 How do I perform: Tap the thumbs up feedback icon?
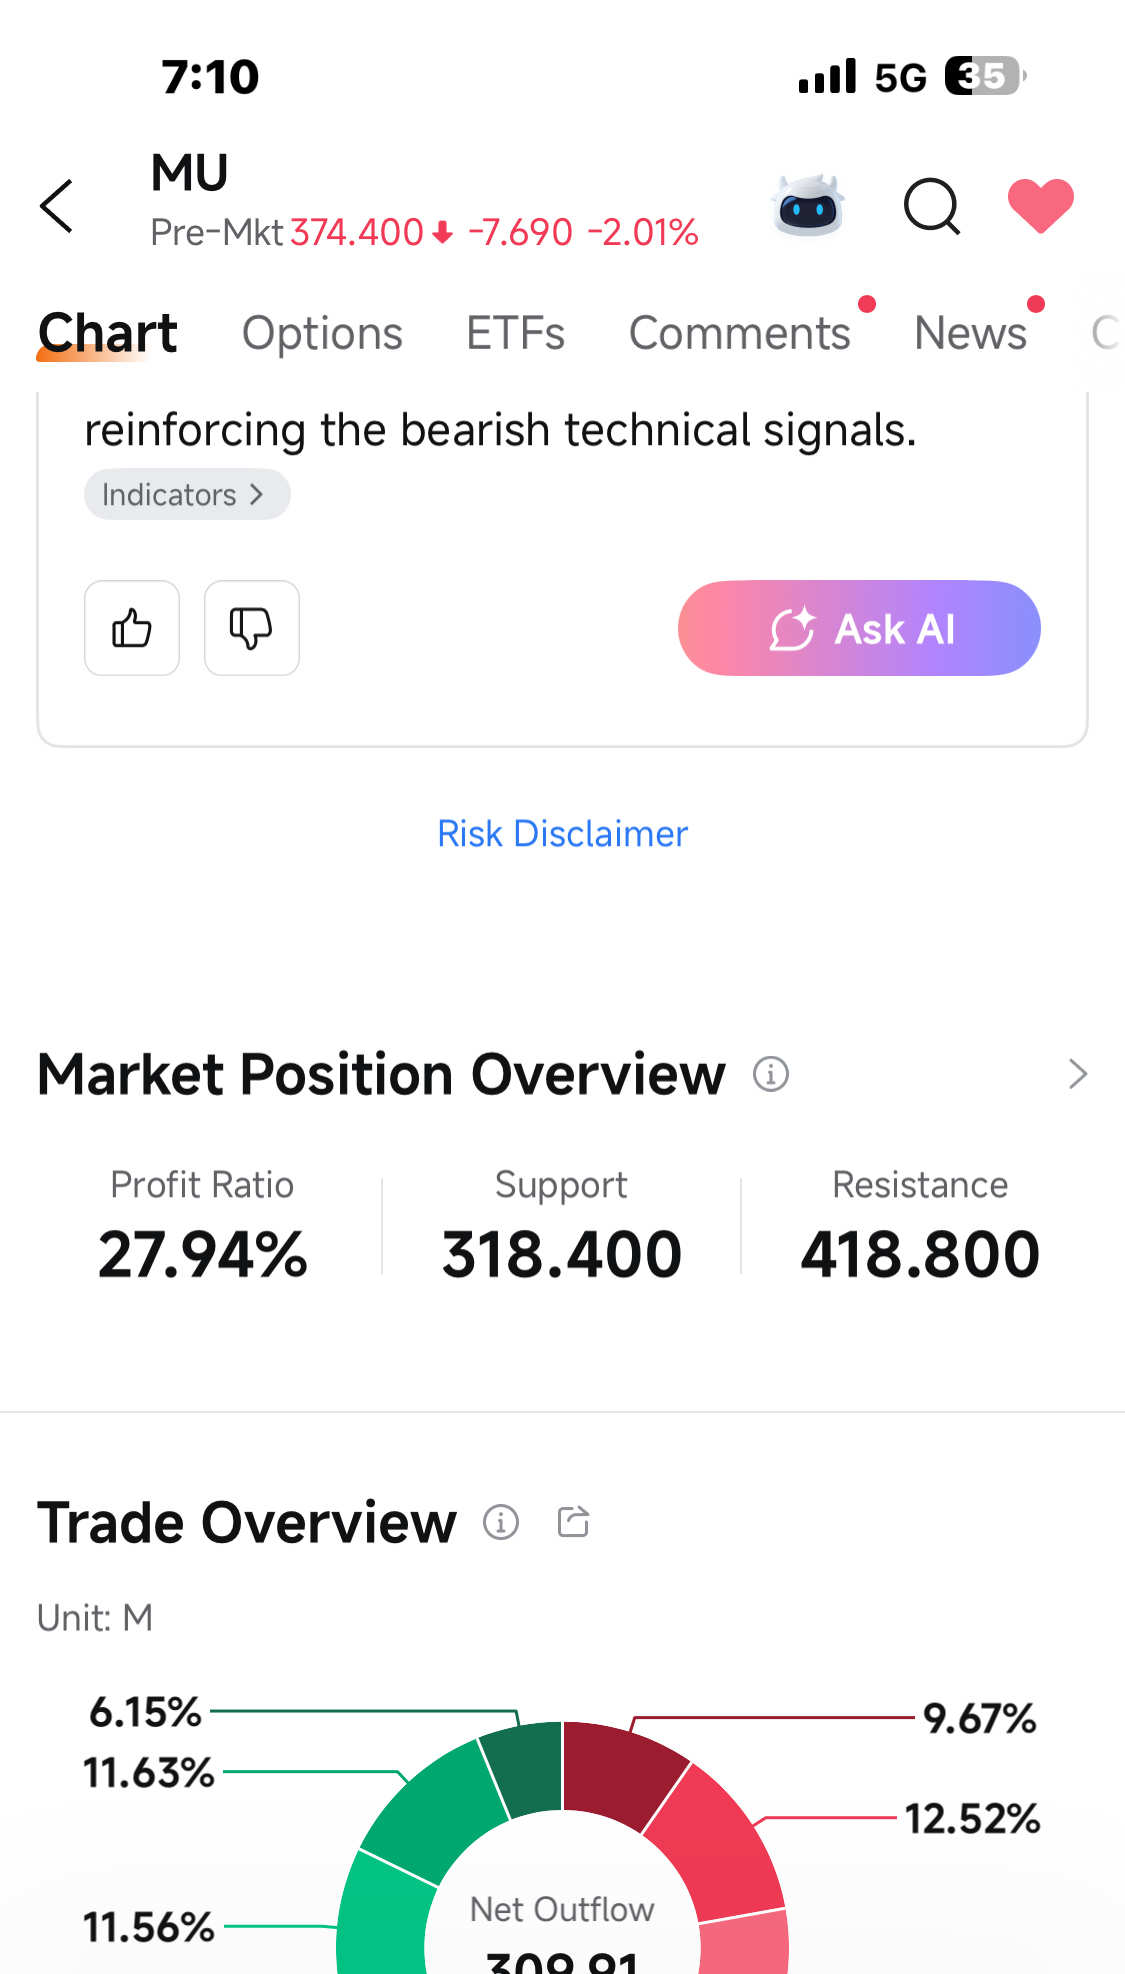(x=132, y=628)
